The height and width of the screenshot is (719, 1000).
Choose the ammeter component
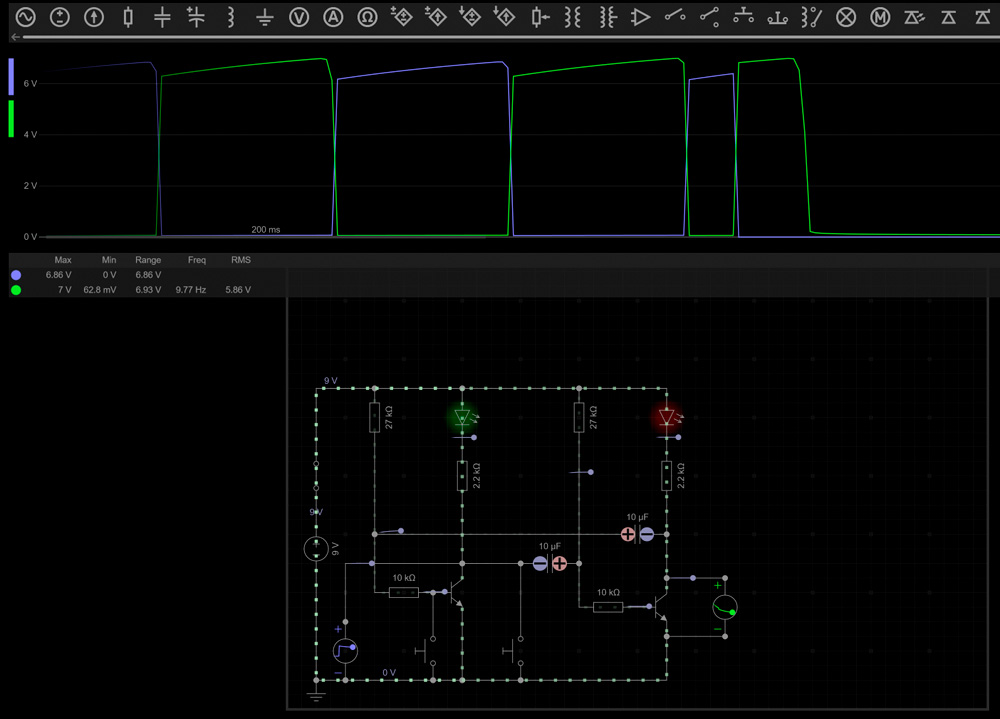[333, 17]
